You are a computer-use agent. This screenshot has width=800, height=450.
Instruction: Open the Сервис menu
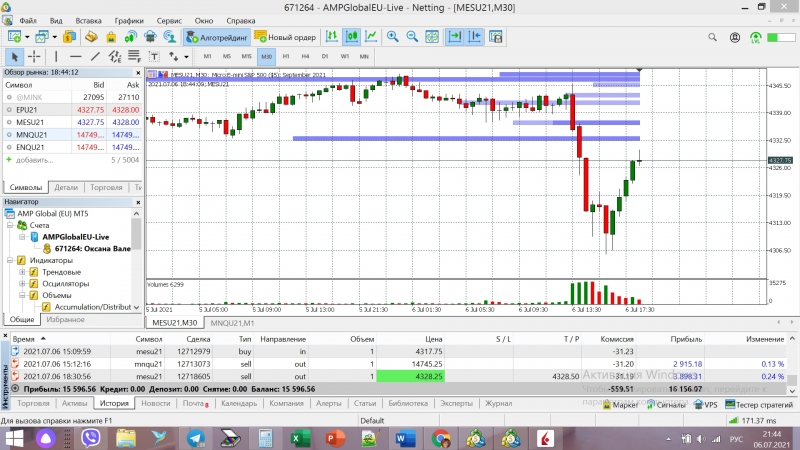point(169,21)
